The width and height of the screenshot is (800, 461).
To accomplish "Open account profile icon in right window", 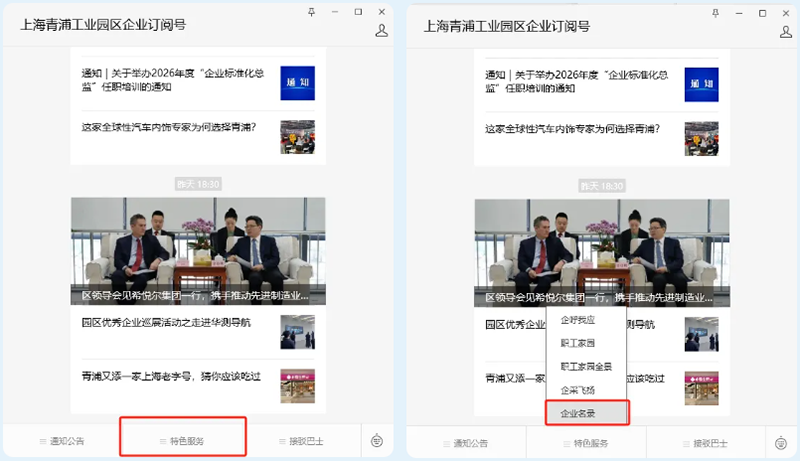I will (x=785, y=31).
